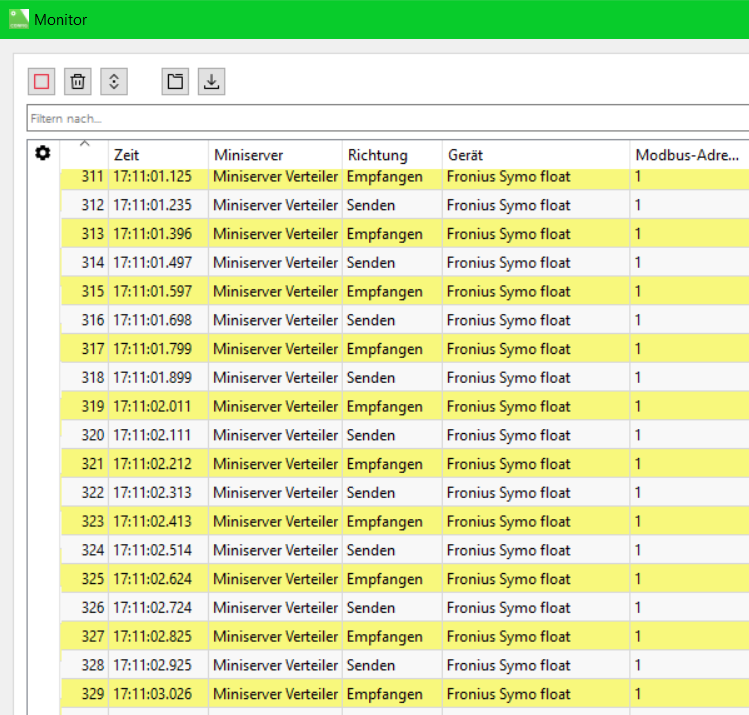Click 'Empfangen' in row 319

pos(385,406)
